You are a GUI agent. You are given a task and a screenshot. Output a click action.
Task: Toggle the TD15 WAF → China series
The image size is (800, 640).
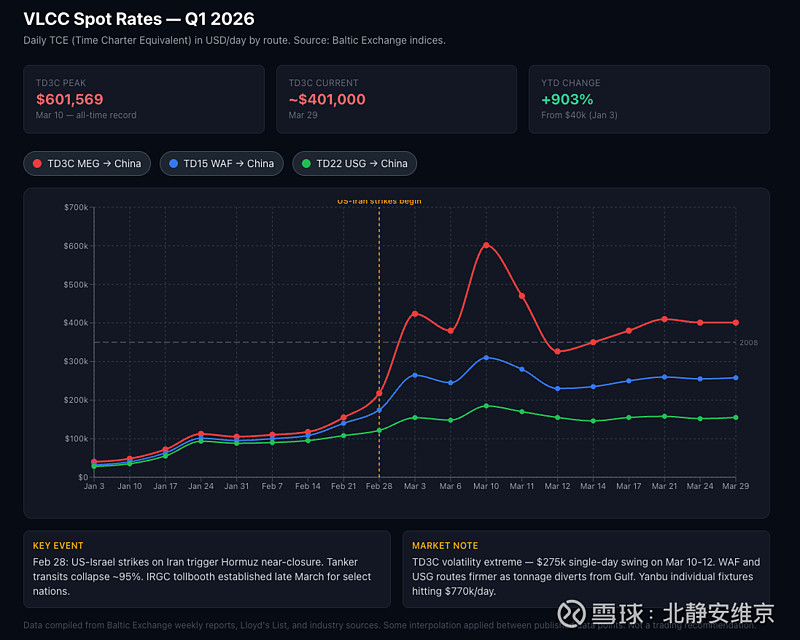[x=221, y=163]
